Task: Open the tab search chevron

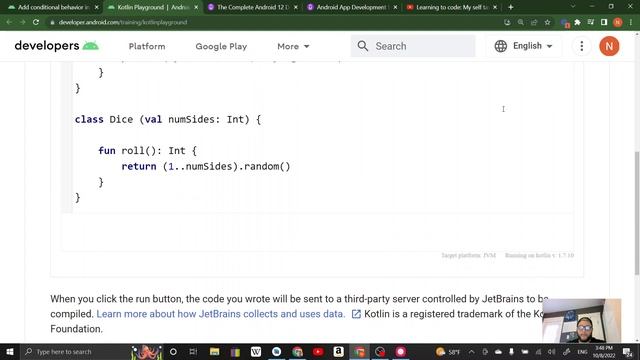Action: coord(573,7)
